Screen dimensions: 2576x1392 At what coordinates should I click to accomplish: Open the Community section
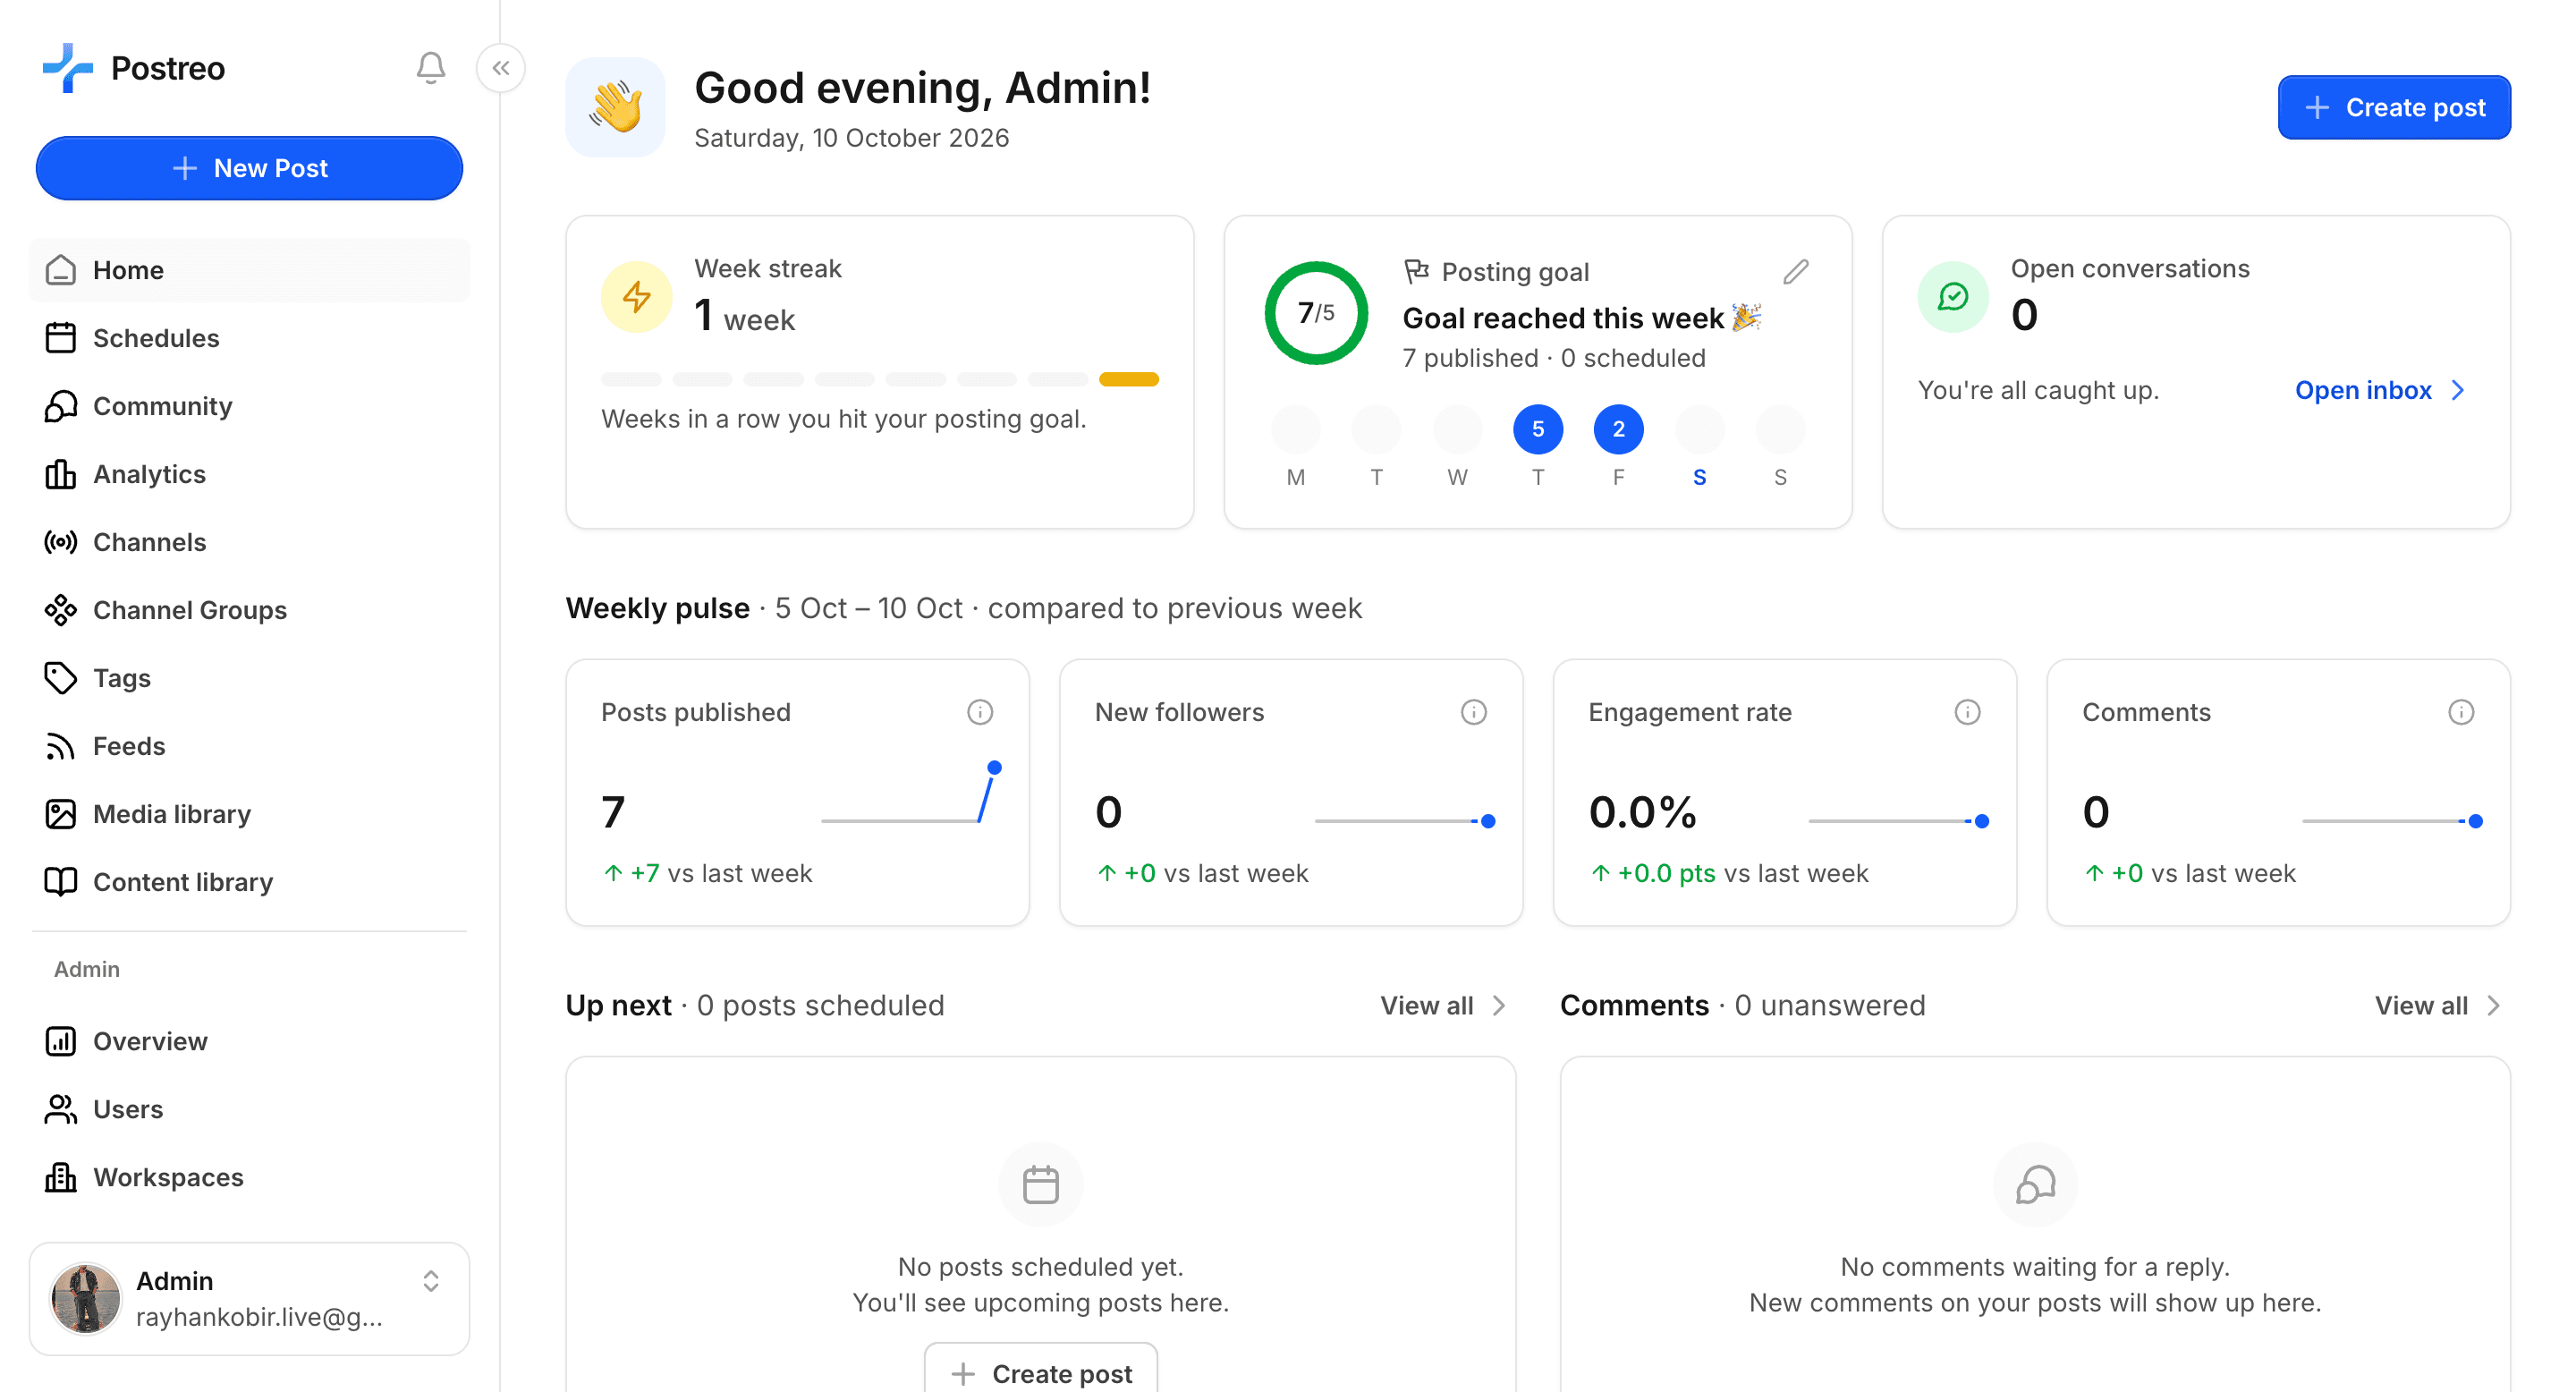point(249,406)
